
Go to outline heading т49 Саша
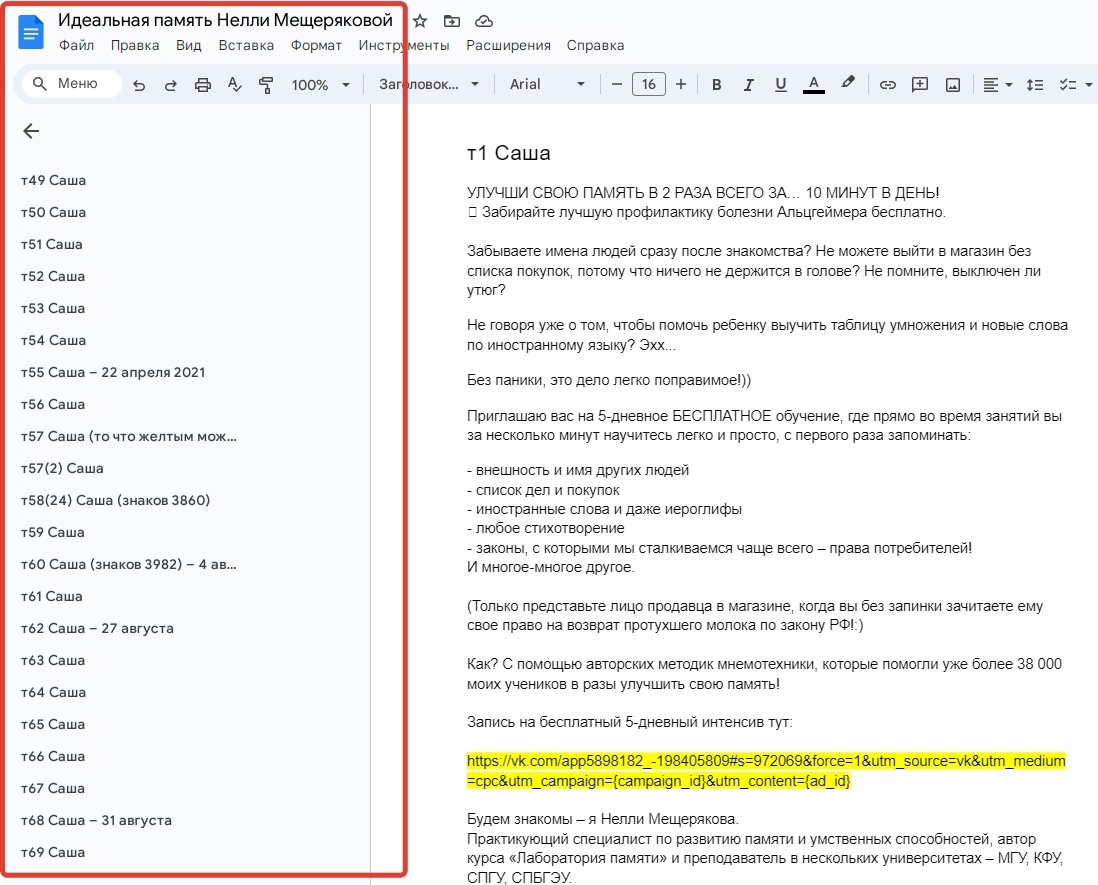pos(53,181)
